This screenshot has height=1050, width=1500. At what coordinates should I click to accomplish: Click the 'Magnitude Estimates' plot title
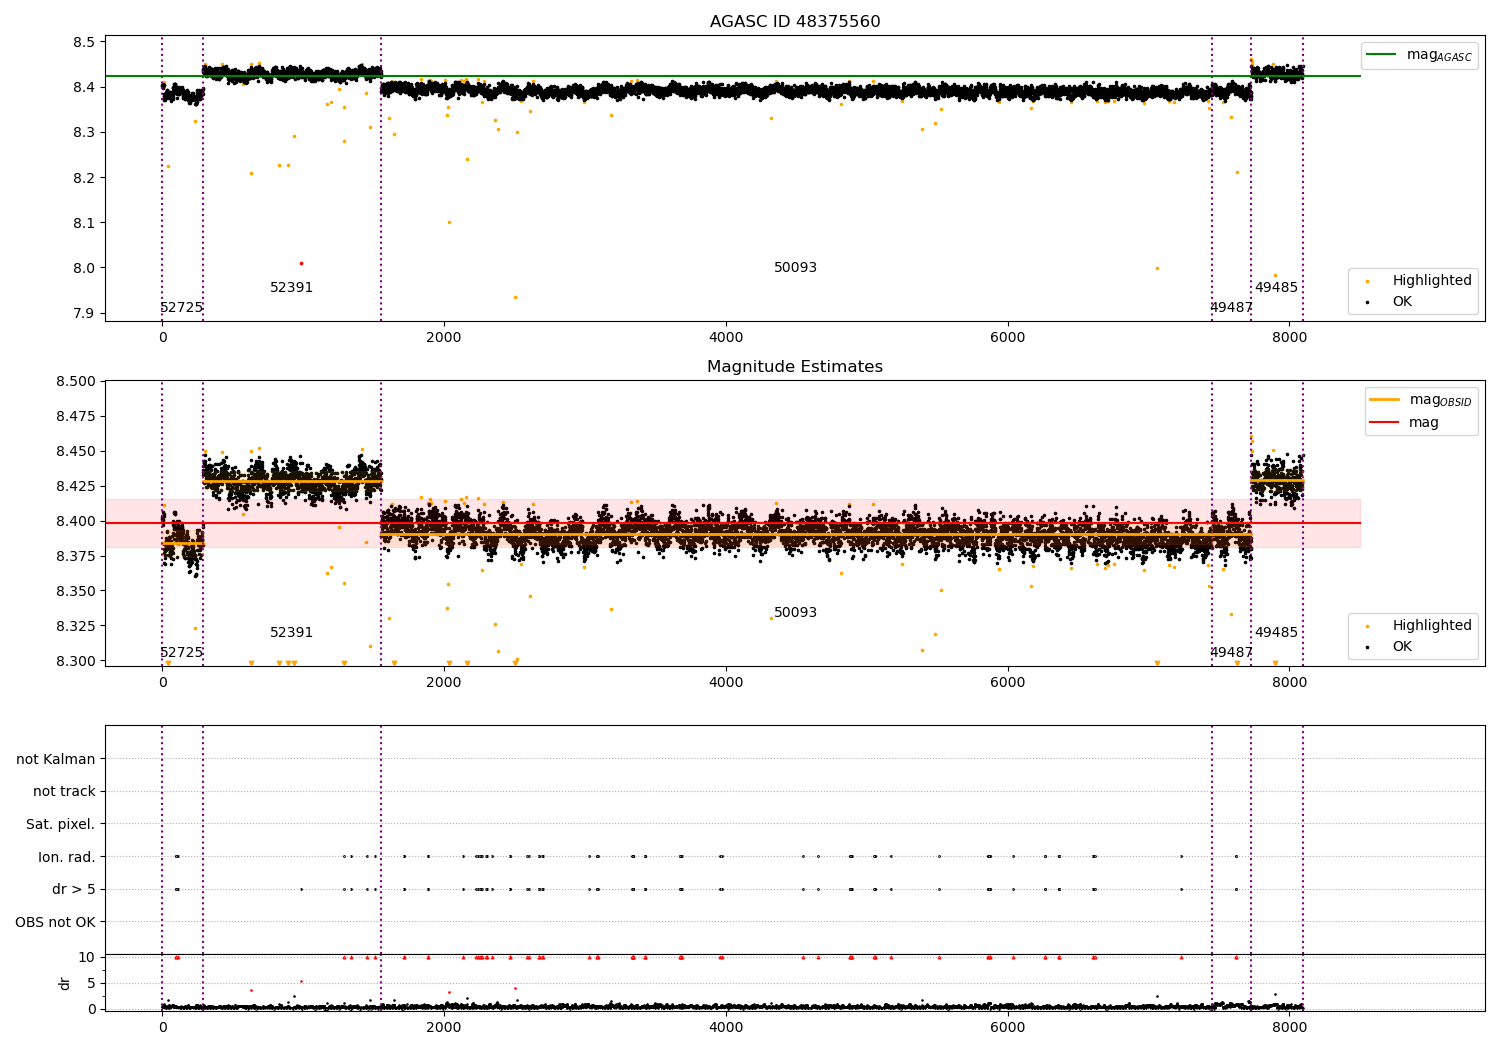click(x=795, y=367)
